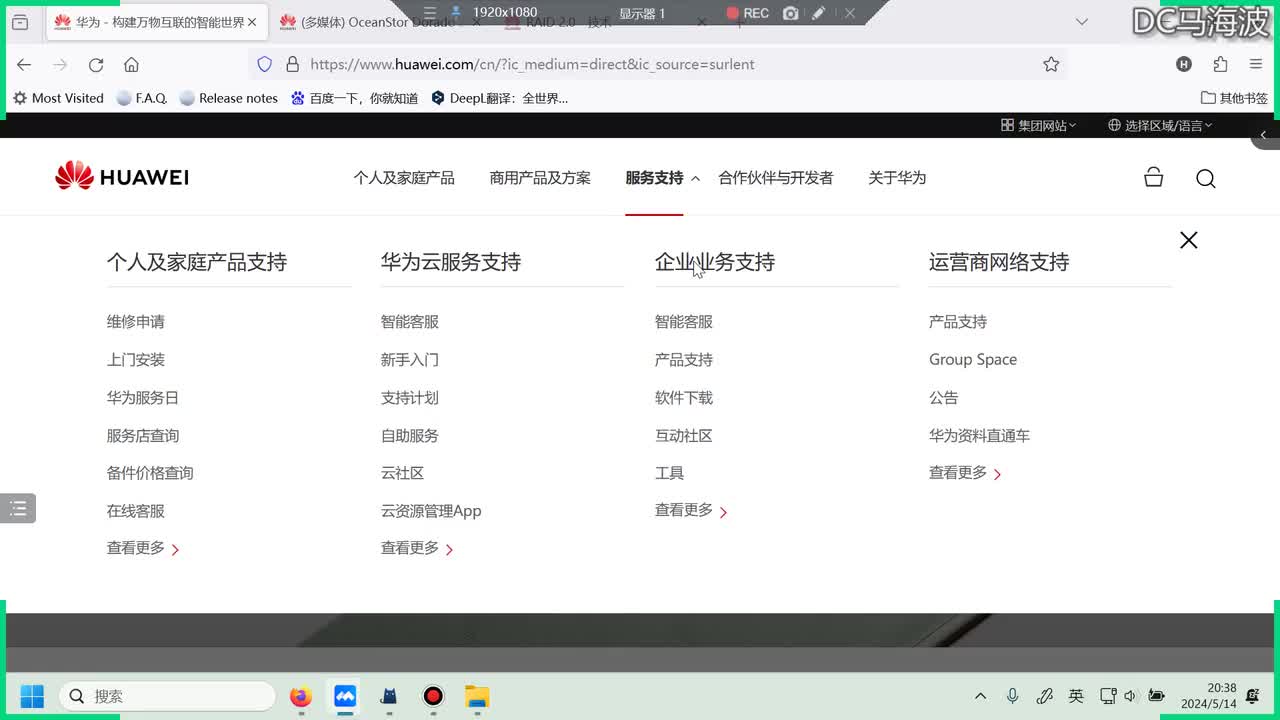
Task: Open the shopping bag icon
Action: 1153,177
